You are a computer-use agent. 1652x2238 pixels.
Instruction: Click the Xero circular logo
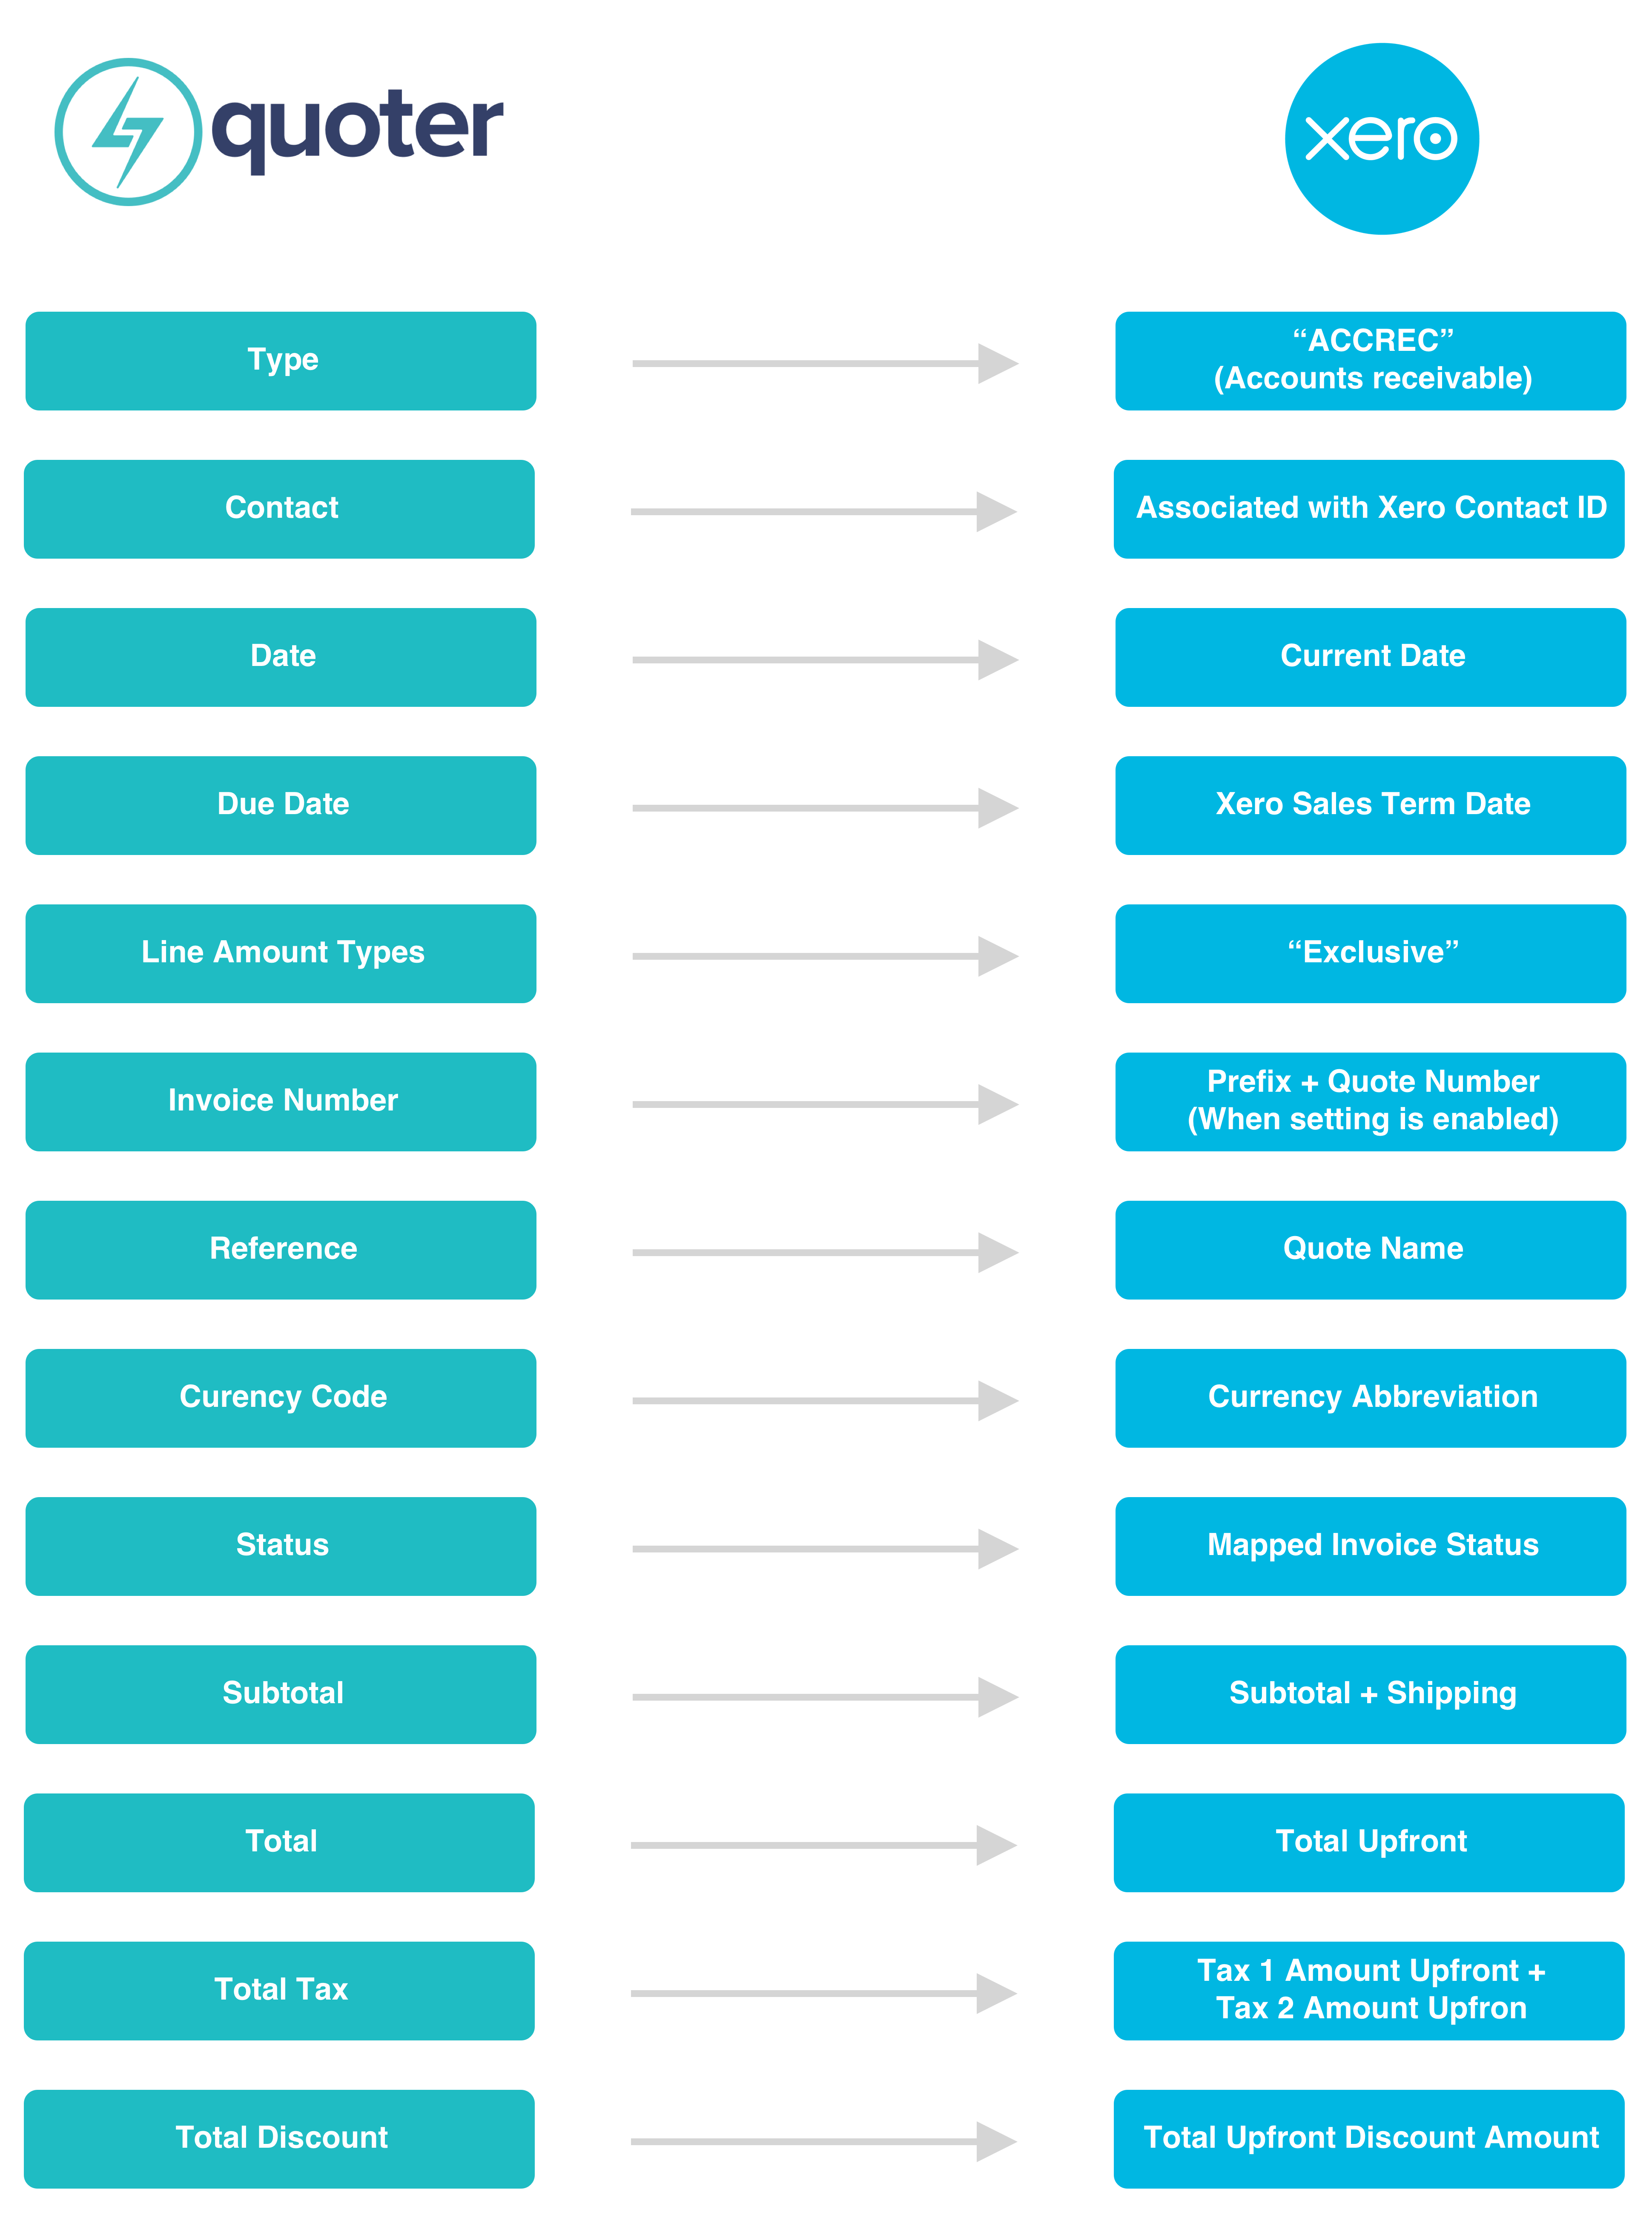(x=1381, y=139)
